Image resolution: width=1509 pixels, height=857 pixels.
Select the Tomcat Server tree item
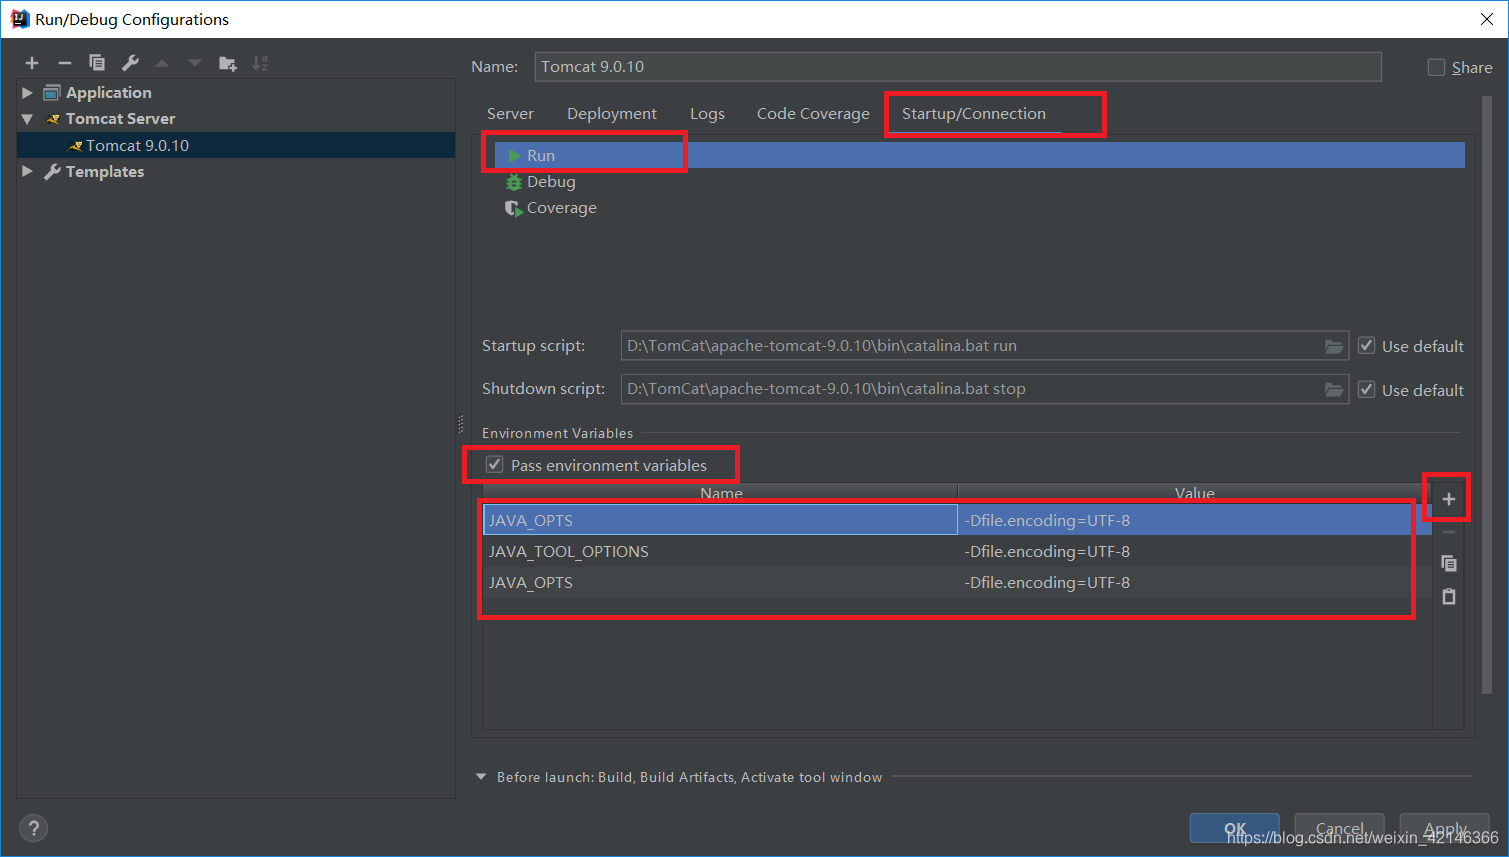pyautogui.click(x=120, y=118)
